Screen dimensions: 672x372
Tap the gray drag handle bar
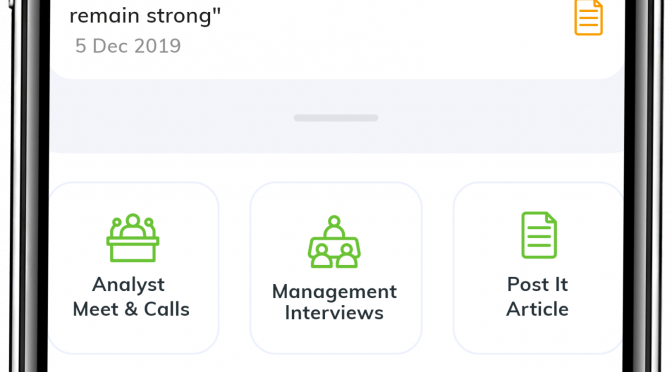click(x=336, y=118)
